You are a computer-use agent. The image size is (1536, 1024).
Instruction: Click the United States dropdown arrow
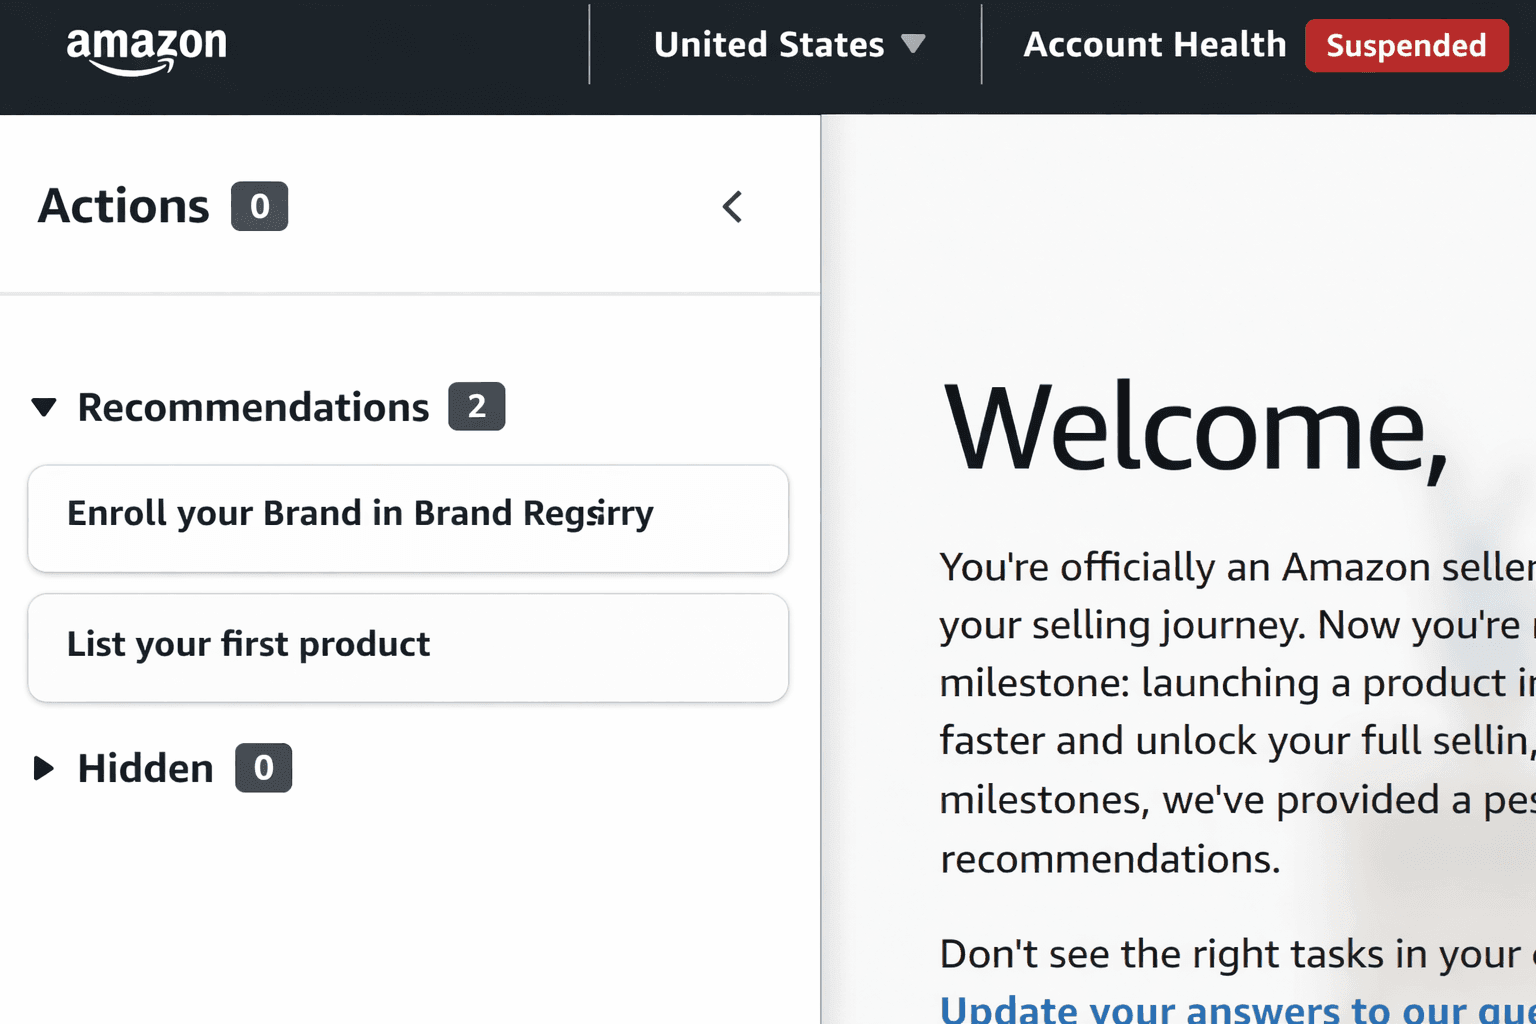(913, 44)
